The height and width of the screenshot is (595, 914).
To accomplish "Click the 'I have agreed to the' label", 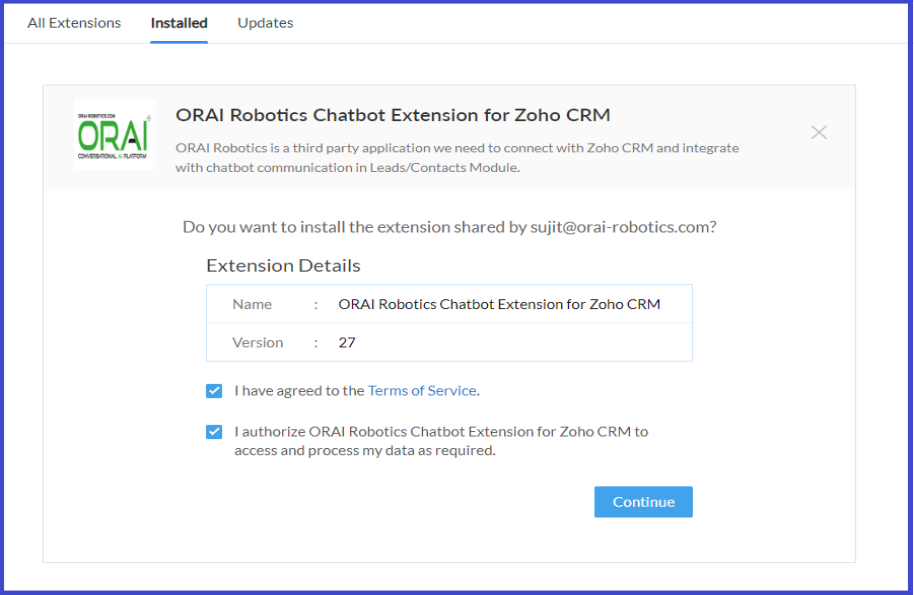I will pos(299,391).
